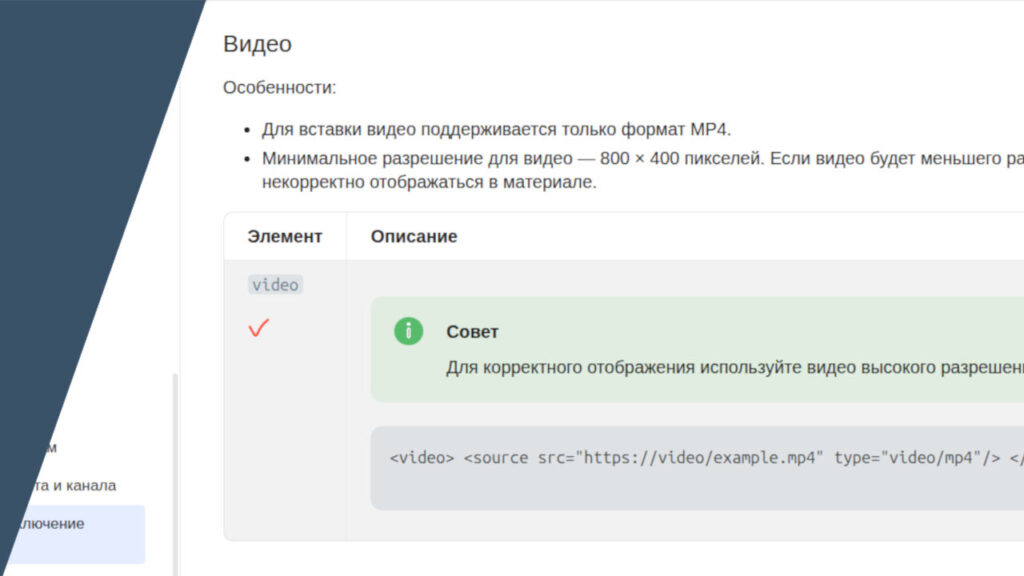Click the Совет tip title
The width and height of the screenshot is (1024, 576).
click(472, 331)
